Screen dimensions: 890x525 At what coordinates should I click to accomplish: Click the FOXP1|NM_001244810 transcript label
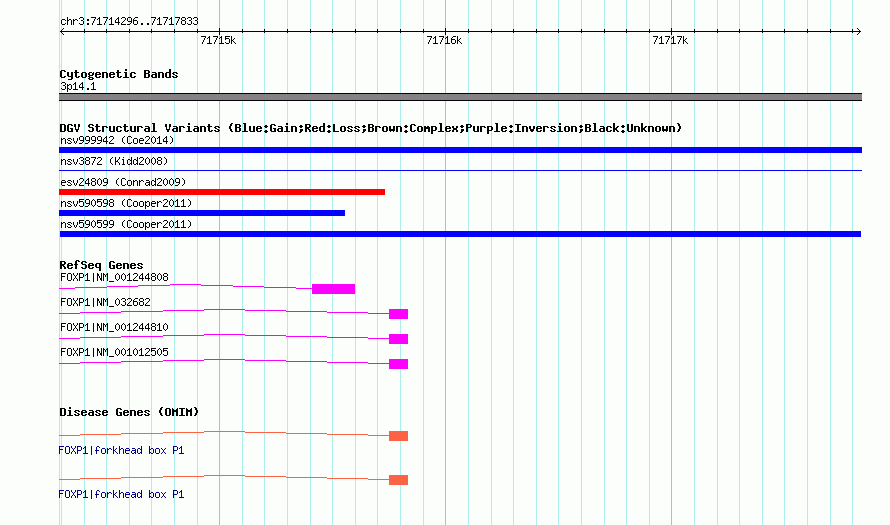114,327
